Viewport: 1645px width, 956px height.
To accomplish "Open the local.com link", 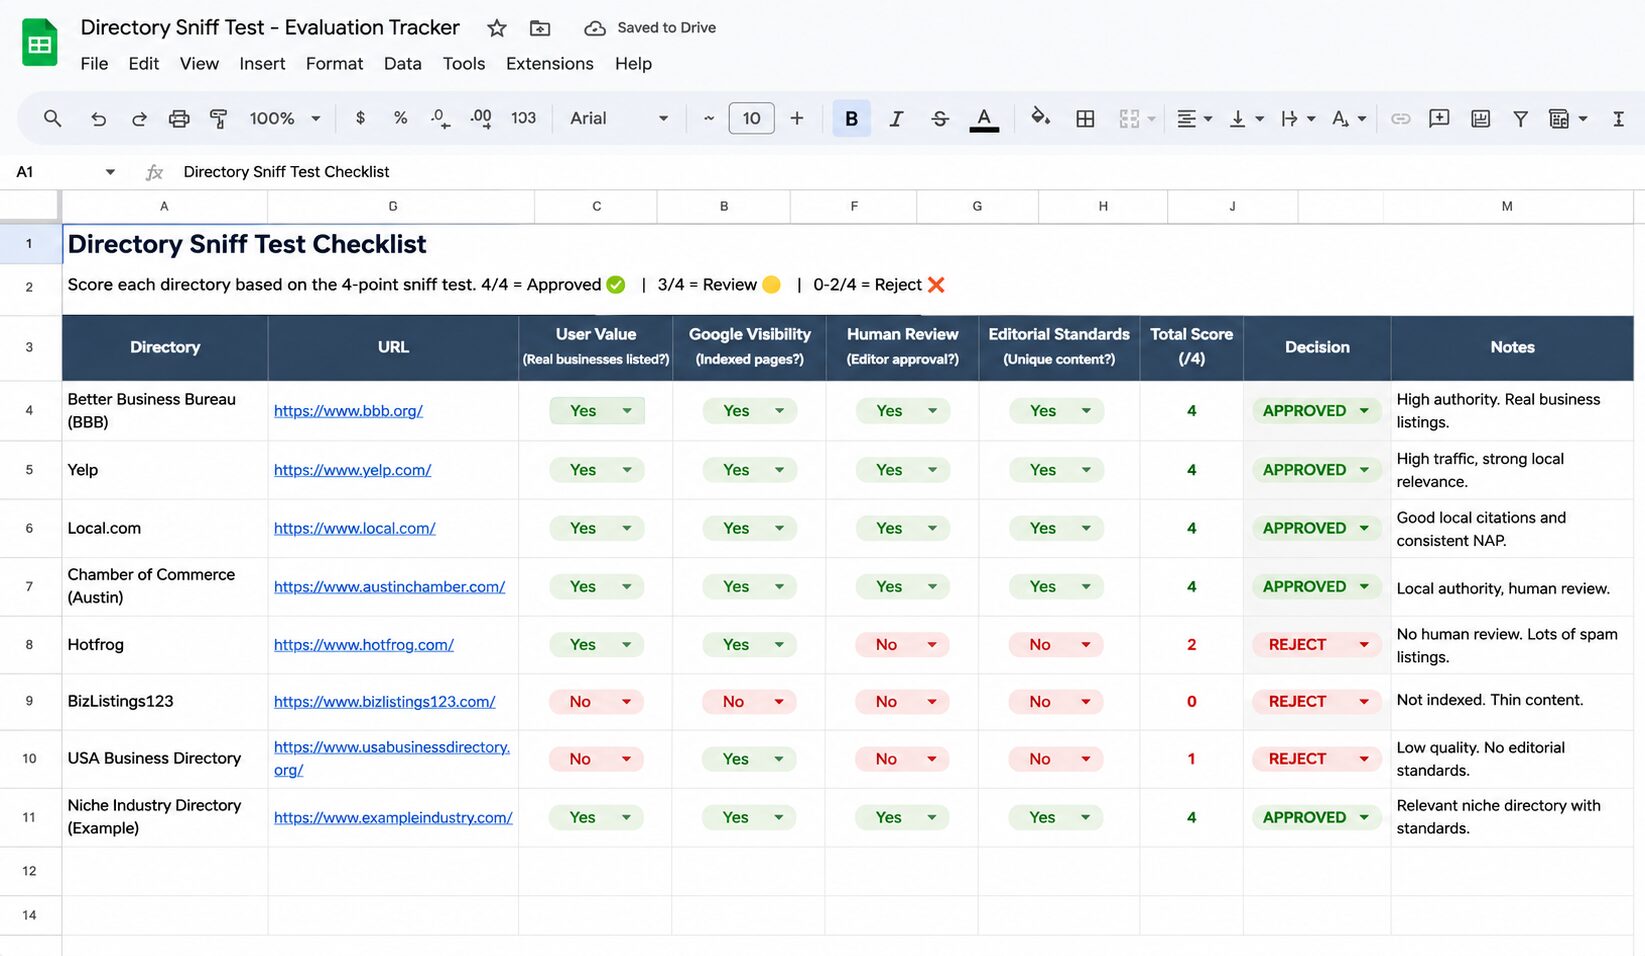I will coord(354,528).
